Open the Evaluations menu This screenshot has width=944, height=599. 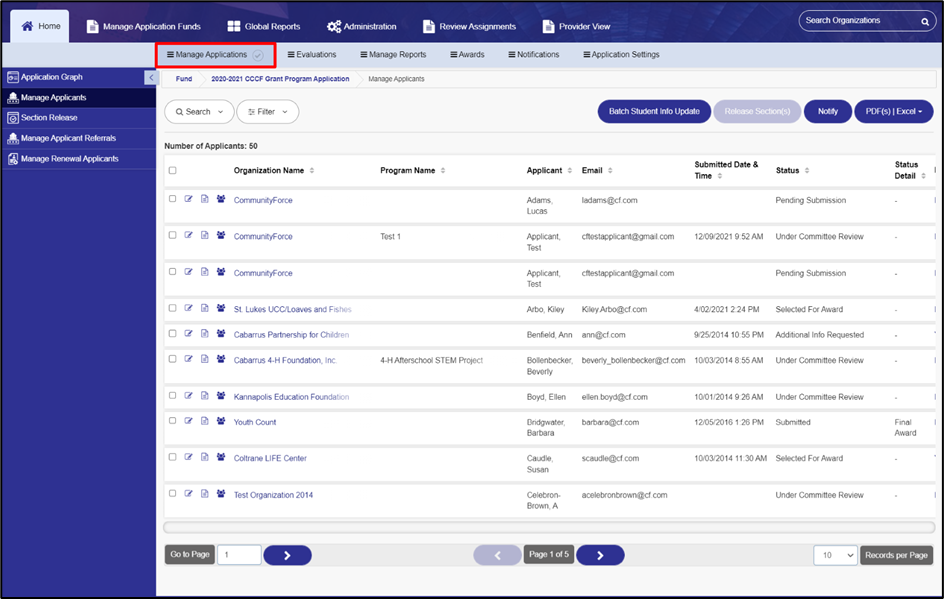(312, 55)
